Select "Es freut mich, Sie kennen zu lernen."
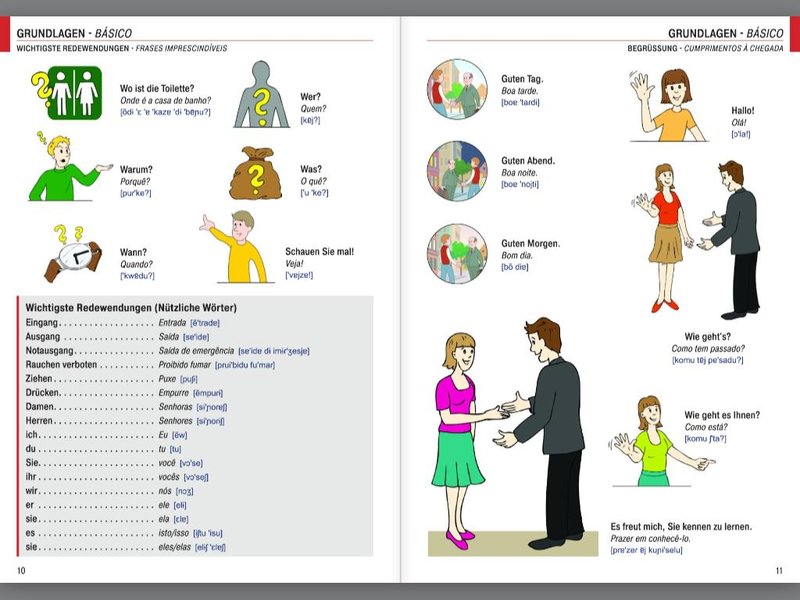This screenshot has height=600, width=800. click(x=681, y=527)
